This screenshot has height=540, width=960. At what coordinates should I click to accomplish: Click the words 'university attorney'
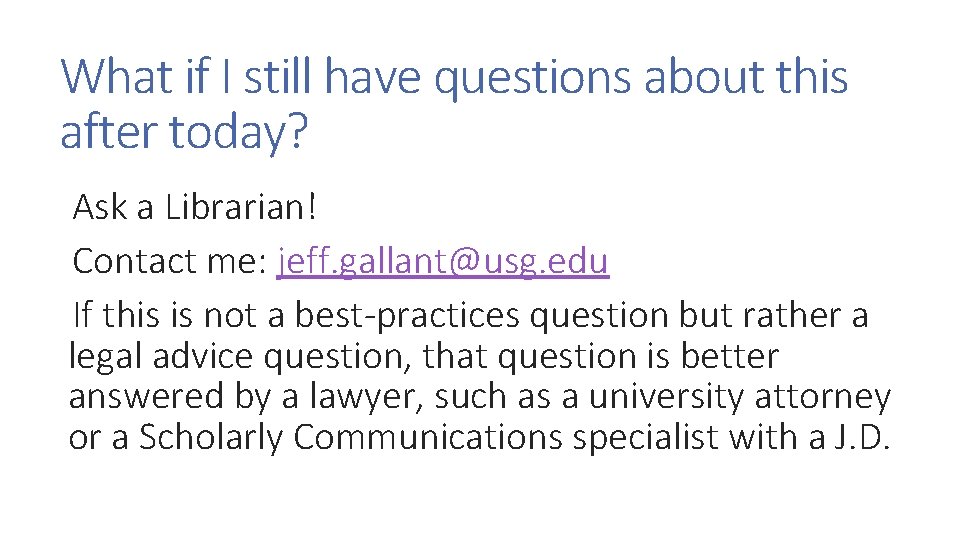tap(739, 397)
